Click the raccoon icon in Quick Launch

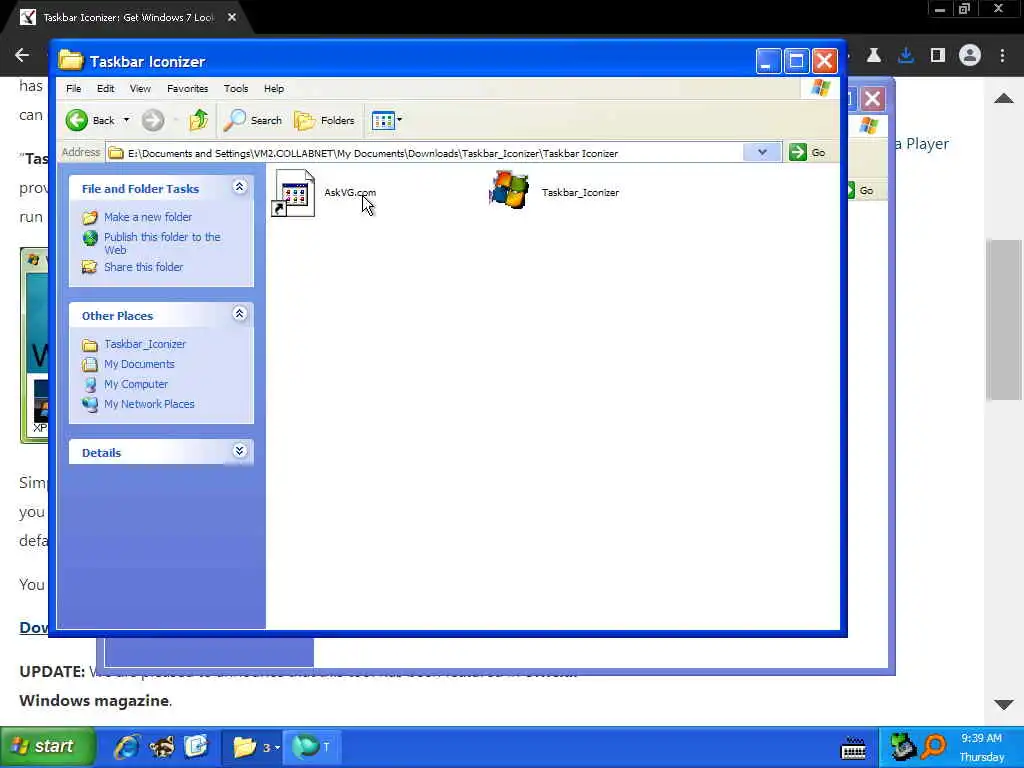(x=161, y=746)
